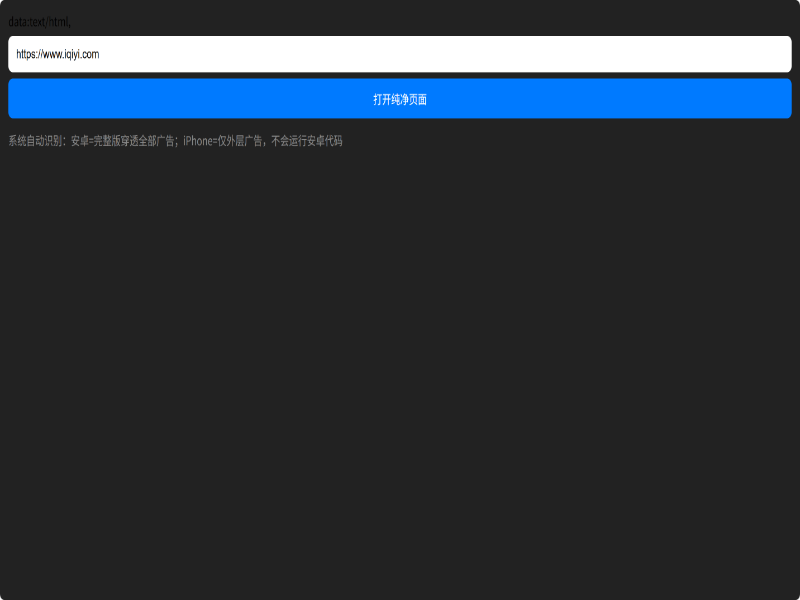Select the data:text/html, text at top

(x=39, y=22)
